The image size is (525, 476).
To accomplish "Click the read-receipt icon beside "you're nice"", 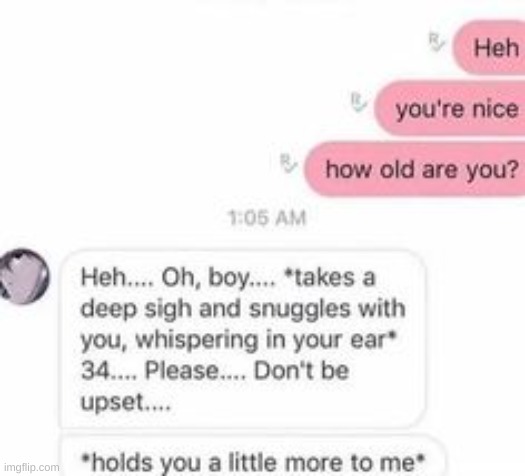I will pos(359,102).
